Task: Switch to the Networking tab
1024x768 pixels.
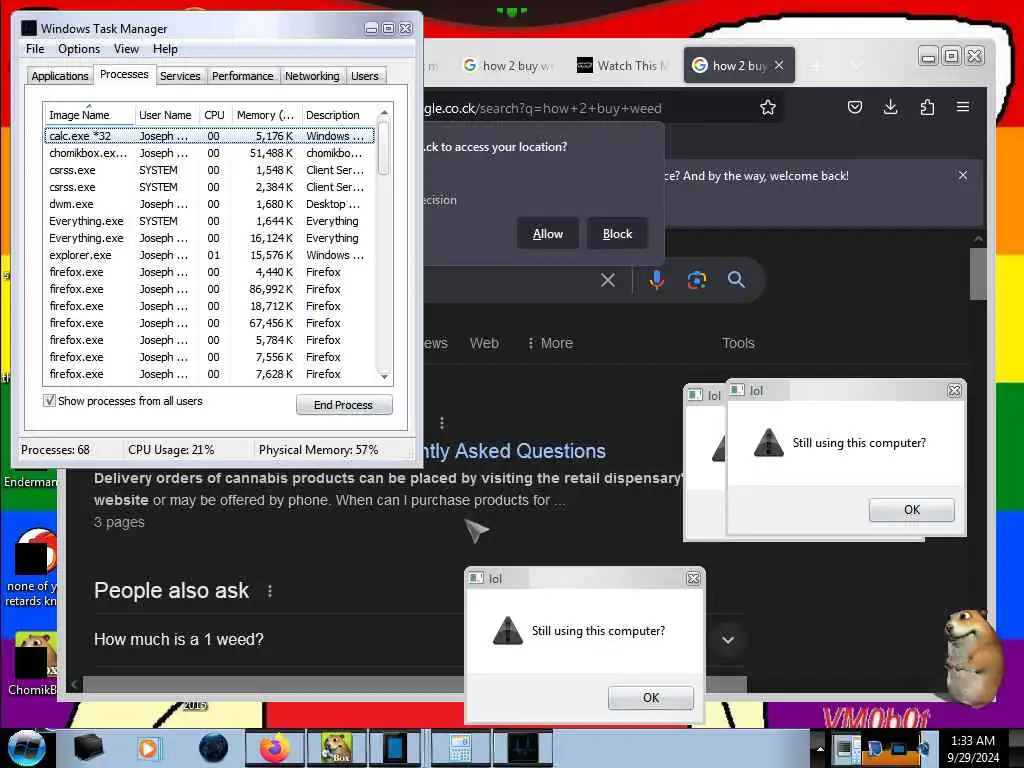Action: coord(312,76)
